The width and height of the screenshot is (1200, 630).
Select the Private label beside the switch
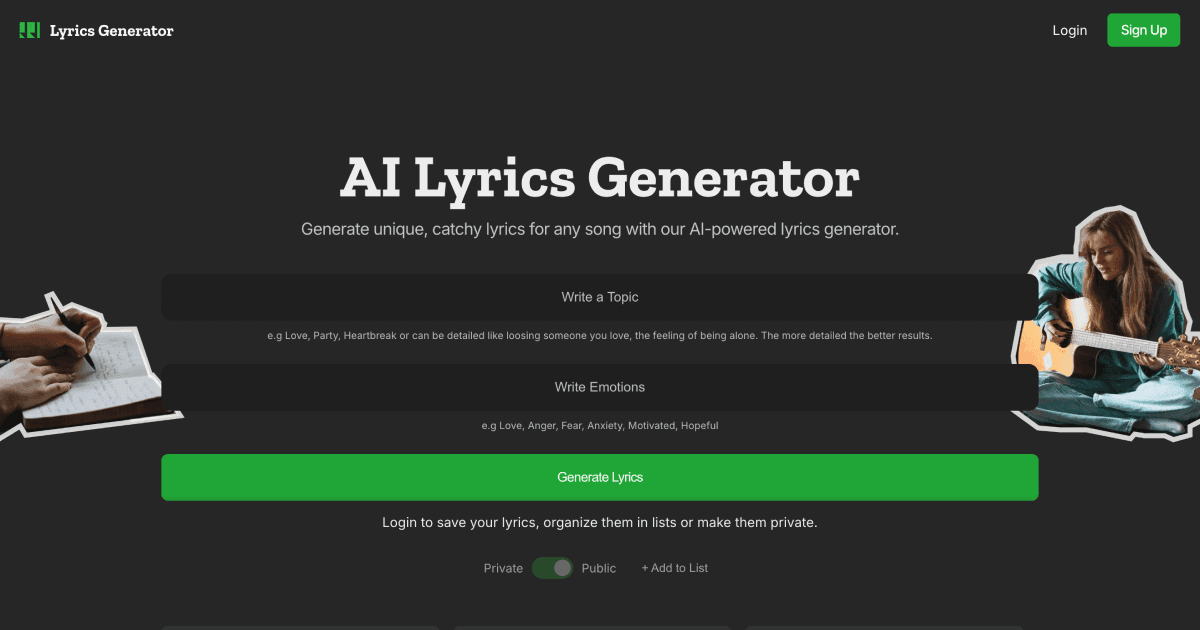503,568
